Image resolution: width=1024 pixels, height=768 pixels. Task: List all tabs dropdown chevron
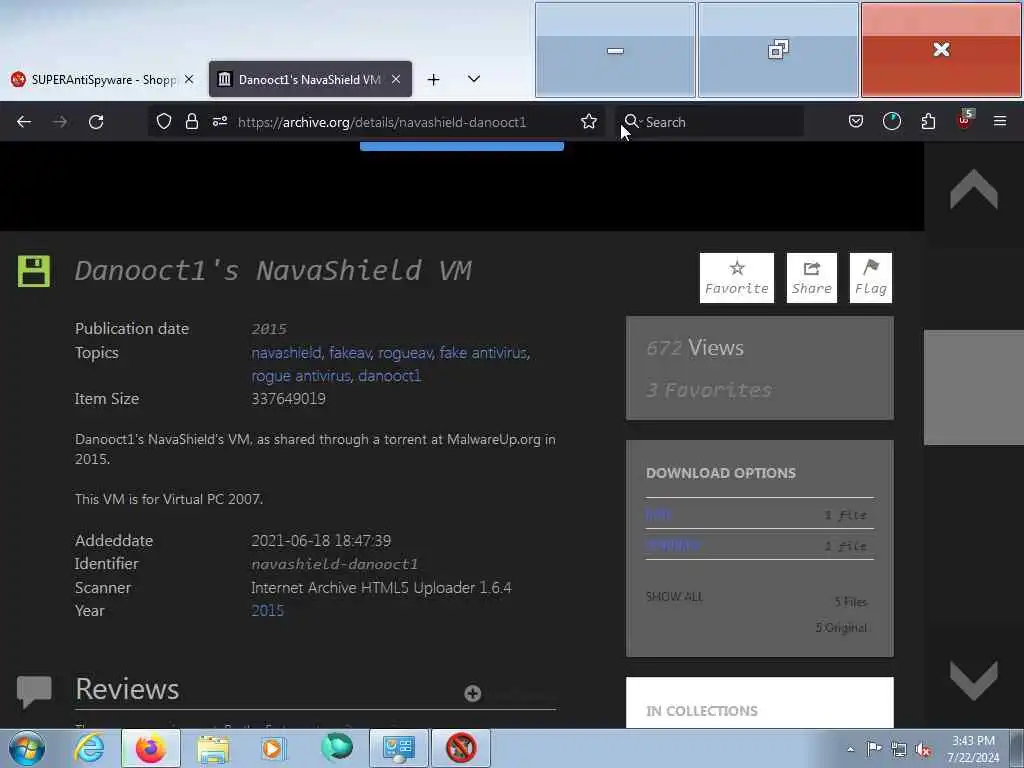[x=474, y=79]
